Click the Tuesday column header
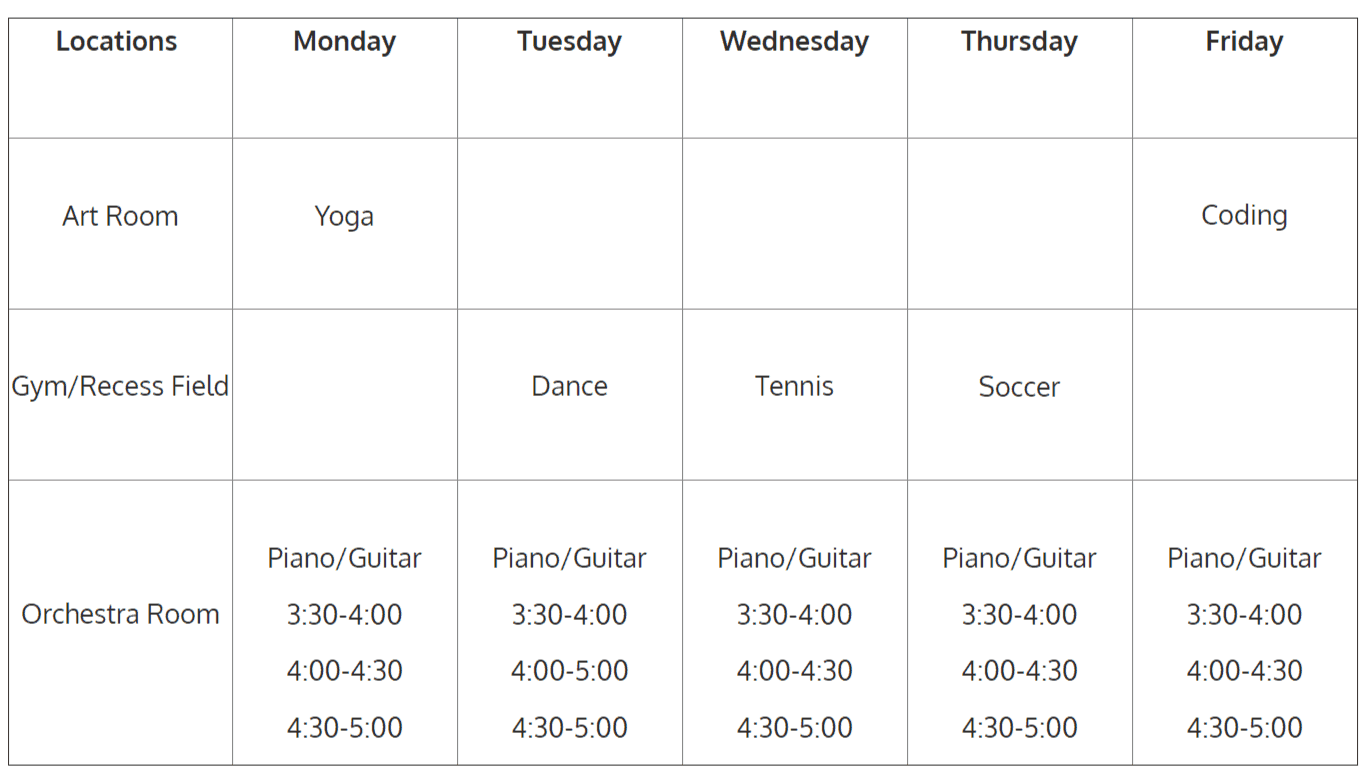The height and width of the screenshot is (771, 1362). [x=569, y=42]
